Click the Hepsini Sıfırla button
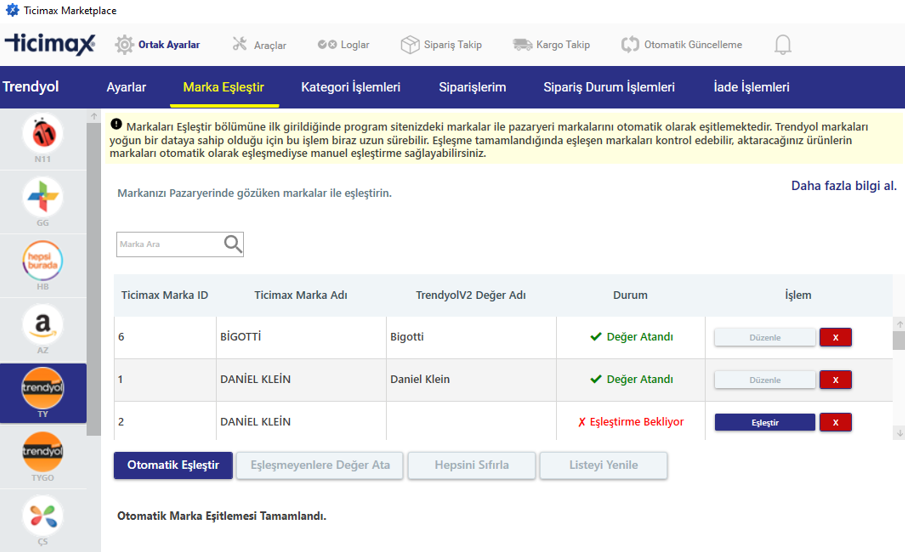 pos(472,465)
